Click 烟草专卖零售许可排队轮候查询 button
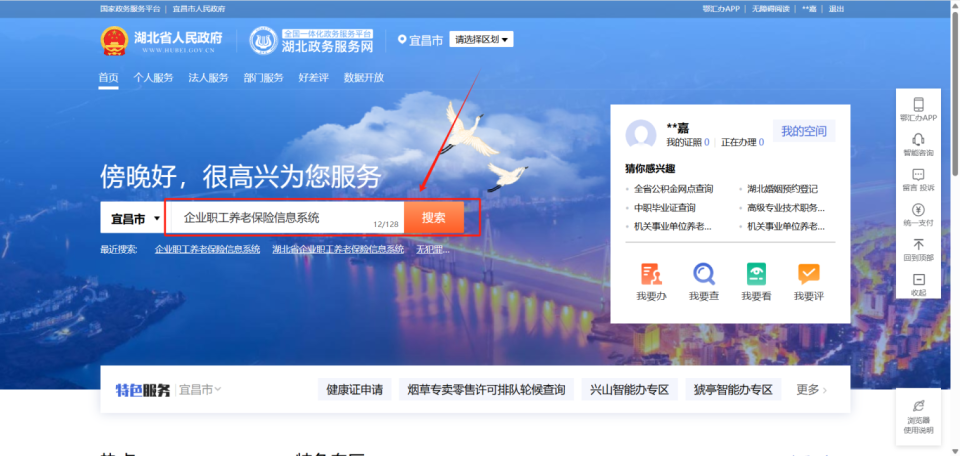This screenshot has width=960, height=456. (x=486, y=390)
